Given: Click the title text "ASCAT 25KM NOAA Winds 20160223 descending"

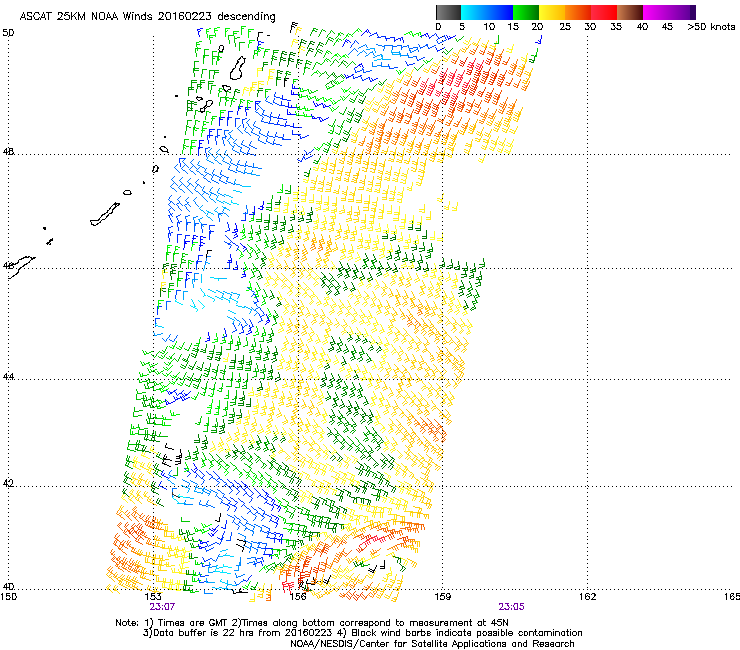Looking at the screenshot, I should tap(147, 16).
